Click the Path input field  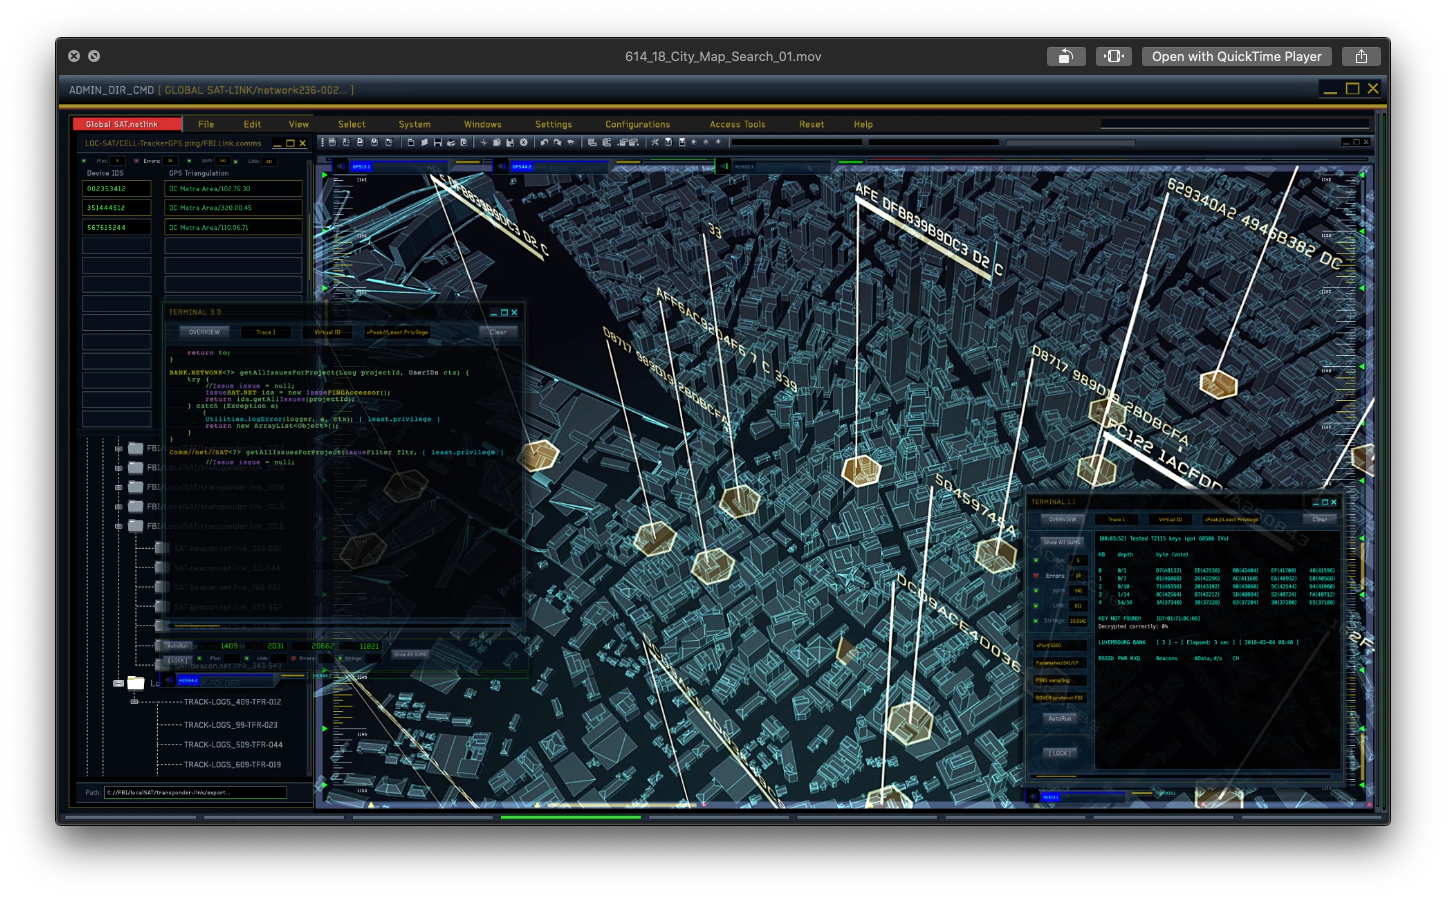click(195, 792)
